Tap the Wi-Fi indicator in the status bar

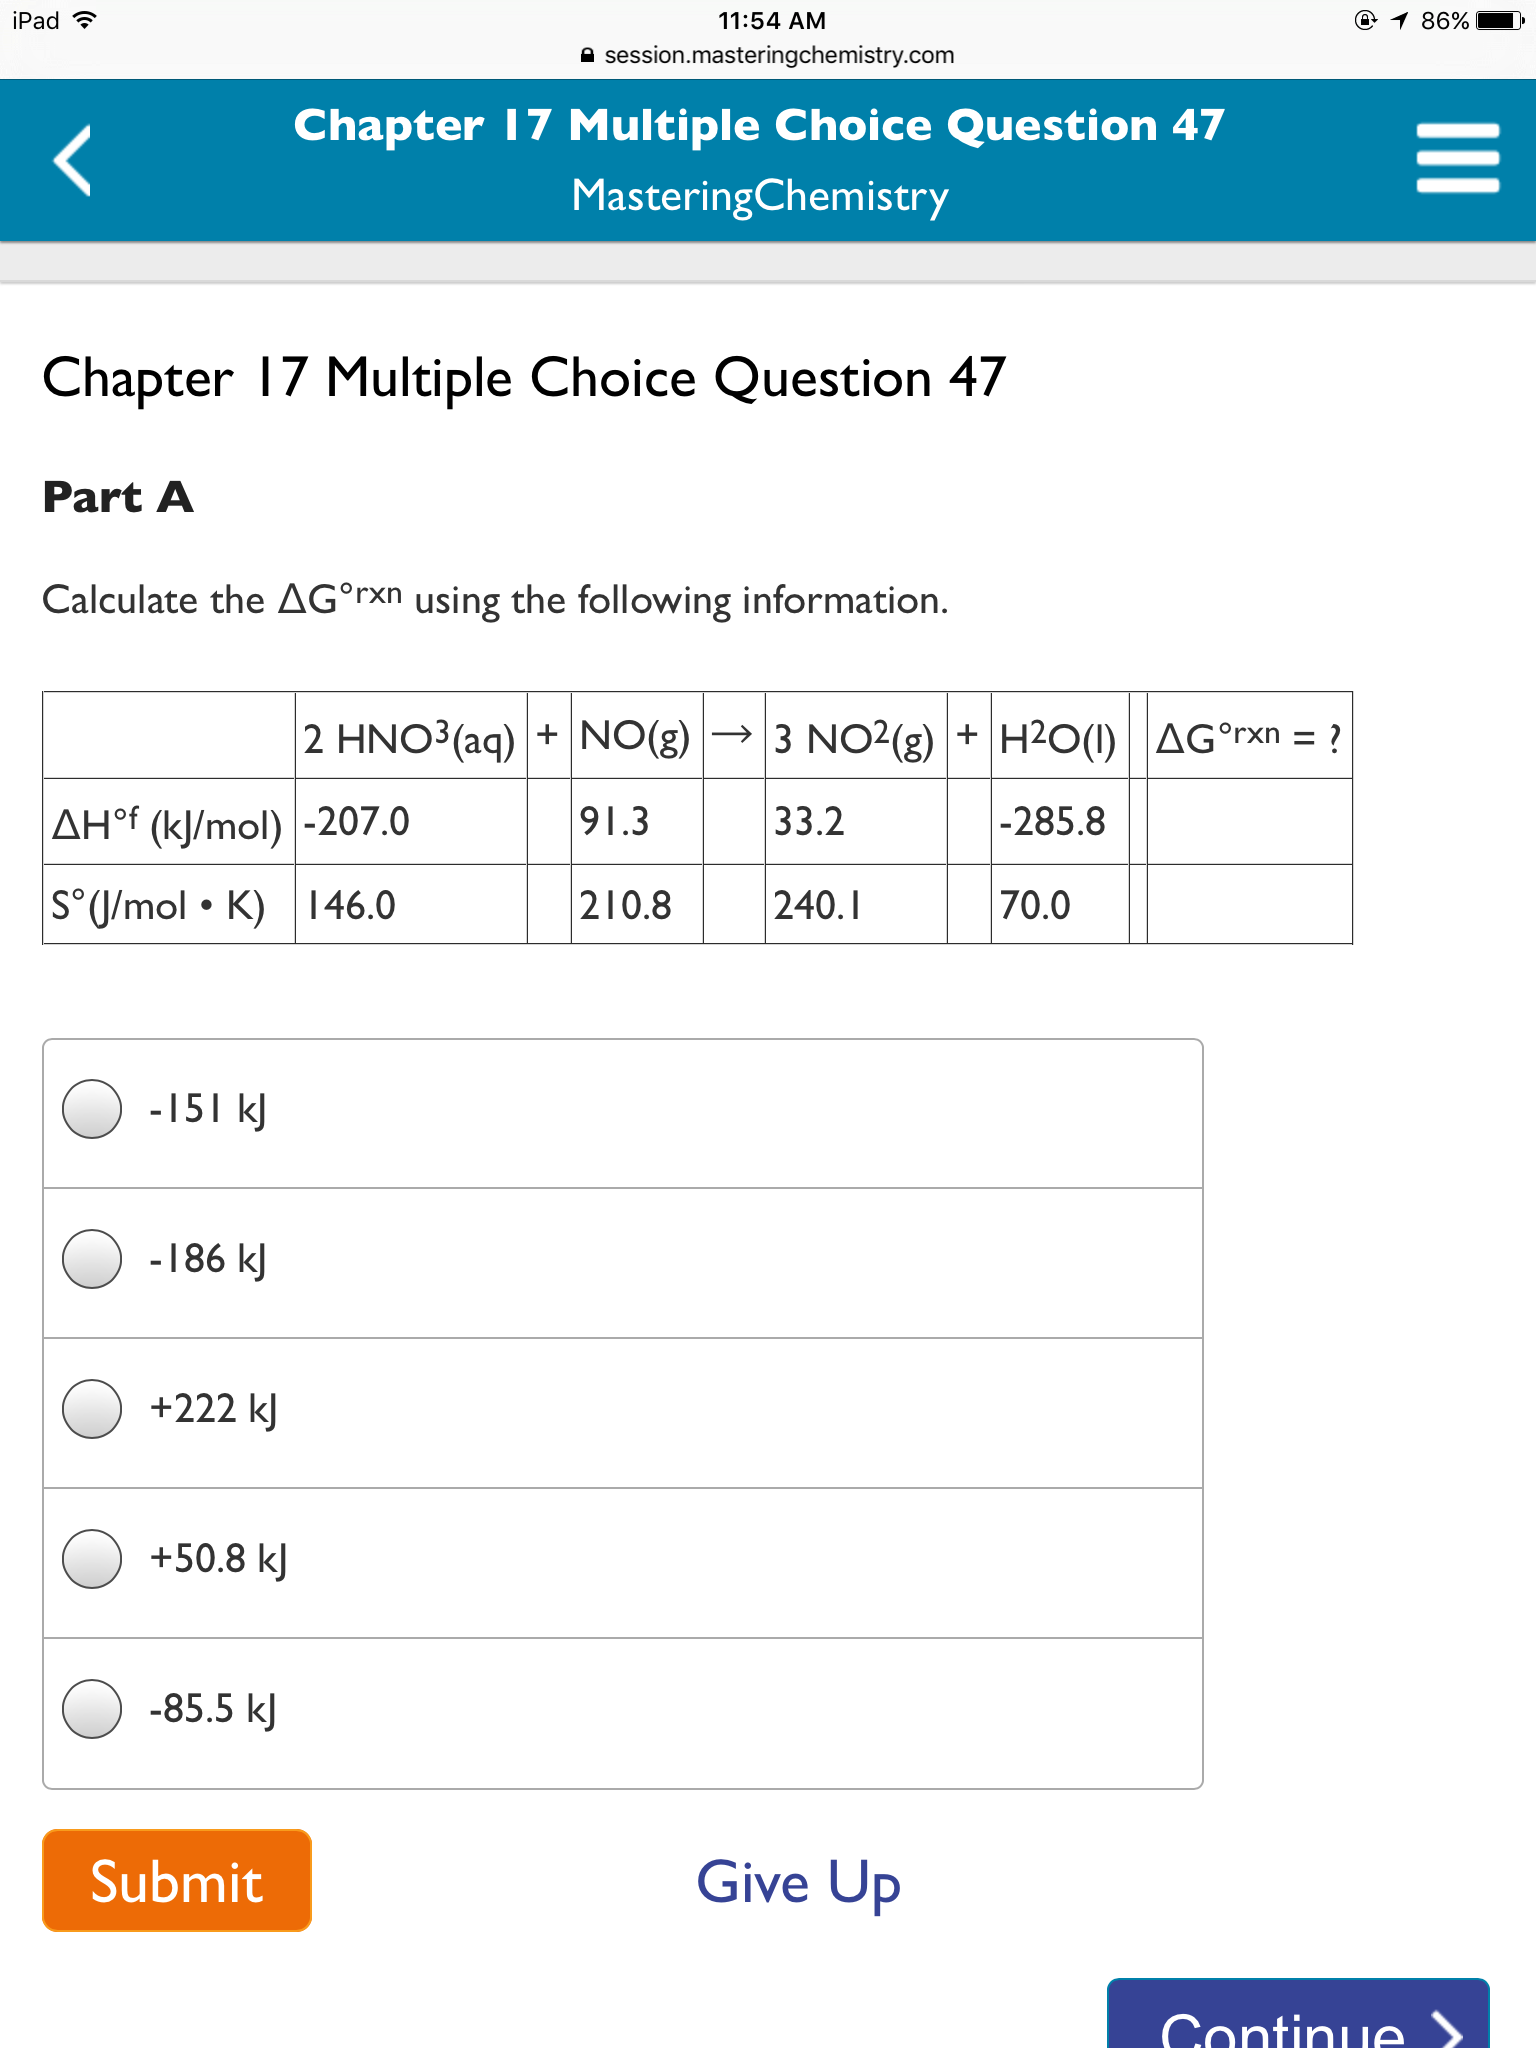pyautogui.click(x=84, y=19)
